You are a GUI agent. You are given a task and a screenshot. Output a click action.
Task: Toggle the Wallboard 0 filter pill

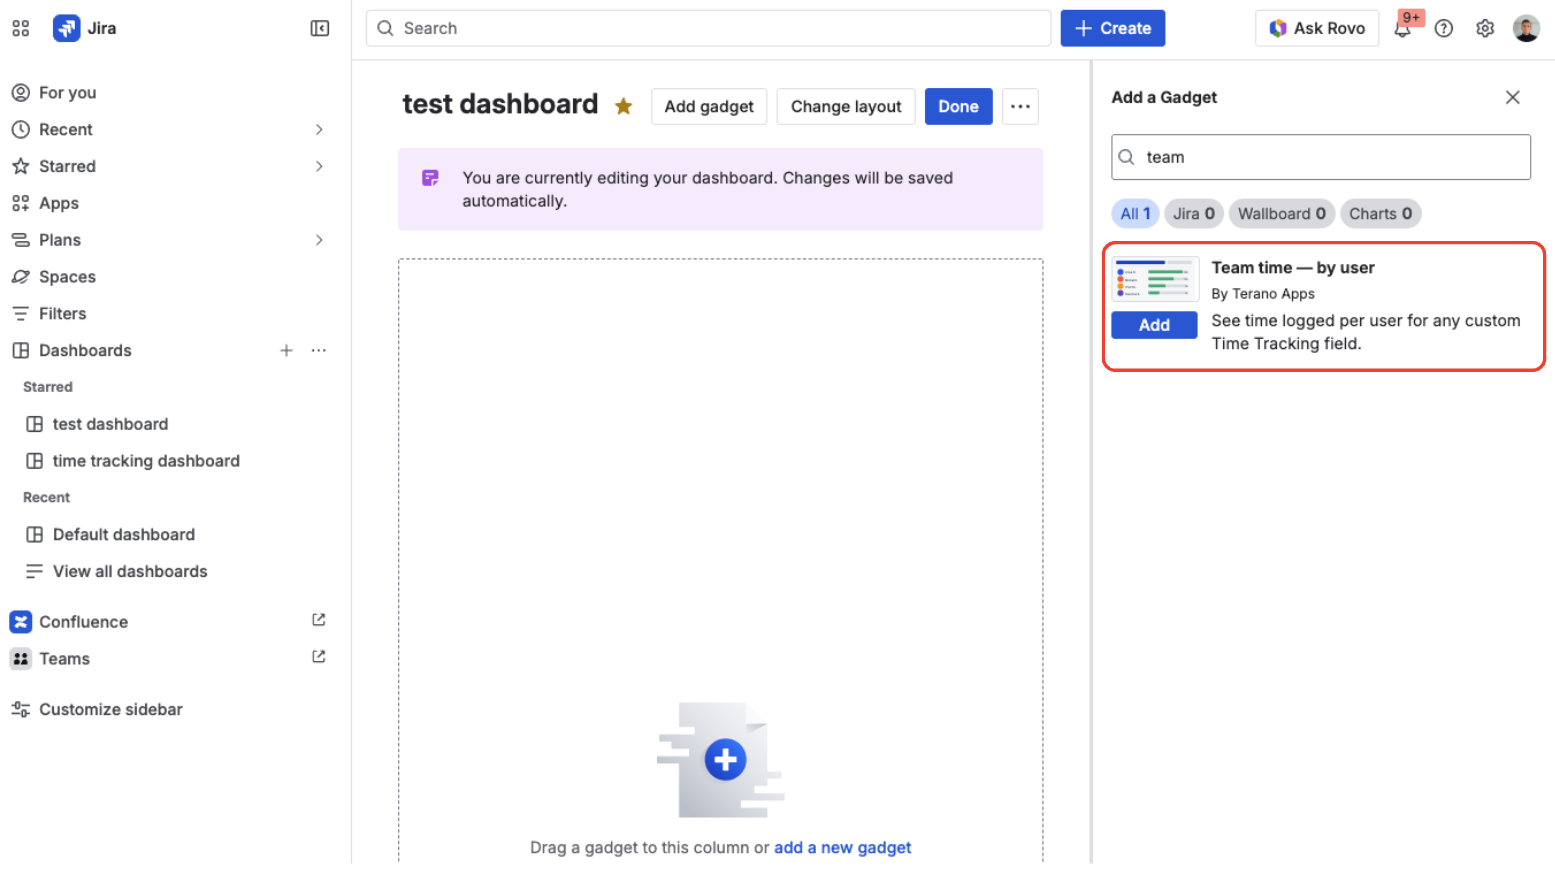1281,213
